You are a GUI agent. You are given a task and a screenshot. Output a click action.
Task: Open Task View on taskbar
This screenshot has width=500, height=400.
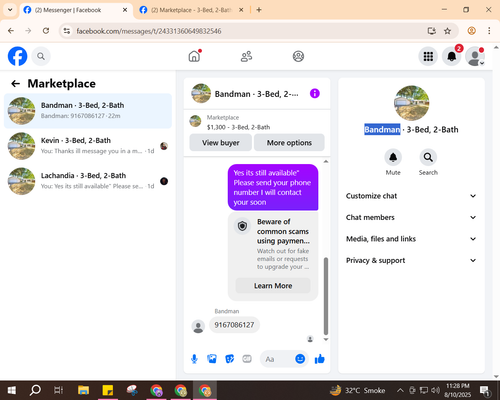pos(58,390)
